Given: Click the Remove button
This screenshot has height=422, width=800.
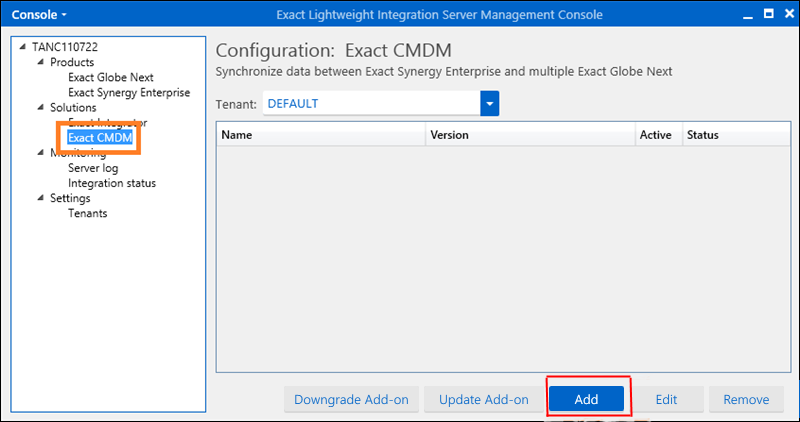Looking at the screenshot, I should click(x=746, y=399).
